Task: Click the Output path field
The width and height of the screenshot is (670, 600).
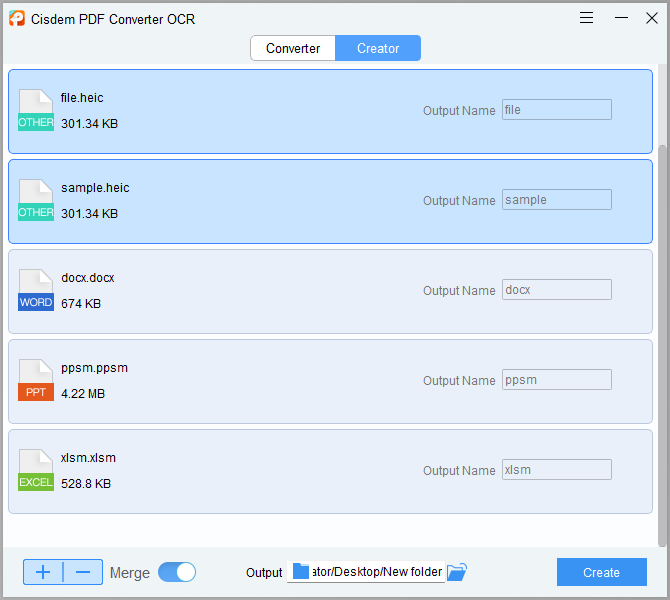Action: click(x=366, y=572)
